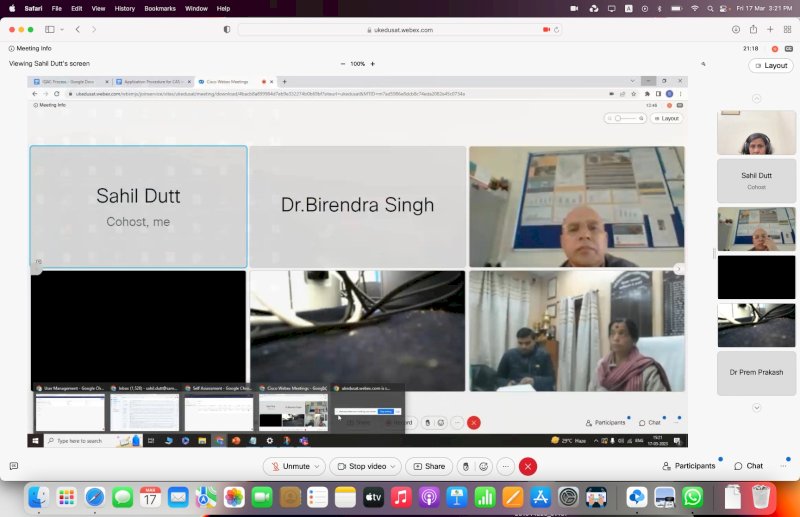Screen dimensions: 800x517
Task: Open Trash in the Dock
Action: point(760,497)
